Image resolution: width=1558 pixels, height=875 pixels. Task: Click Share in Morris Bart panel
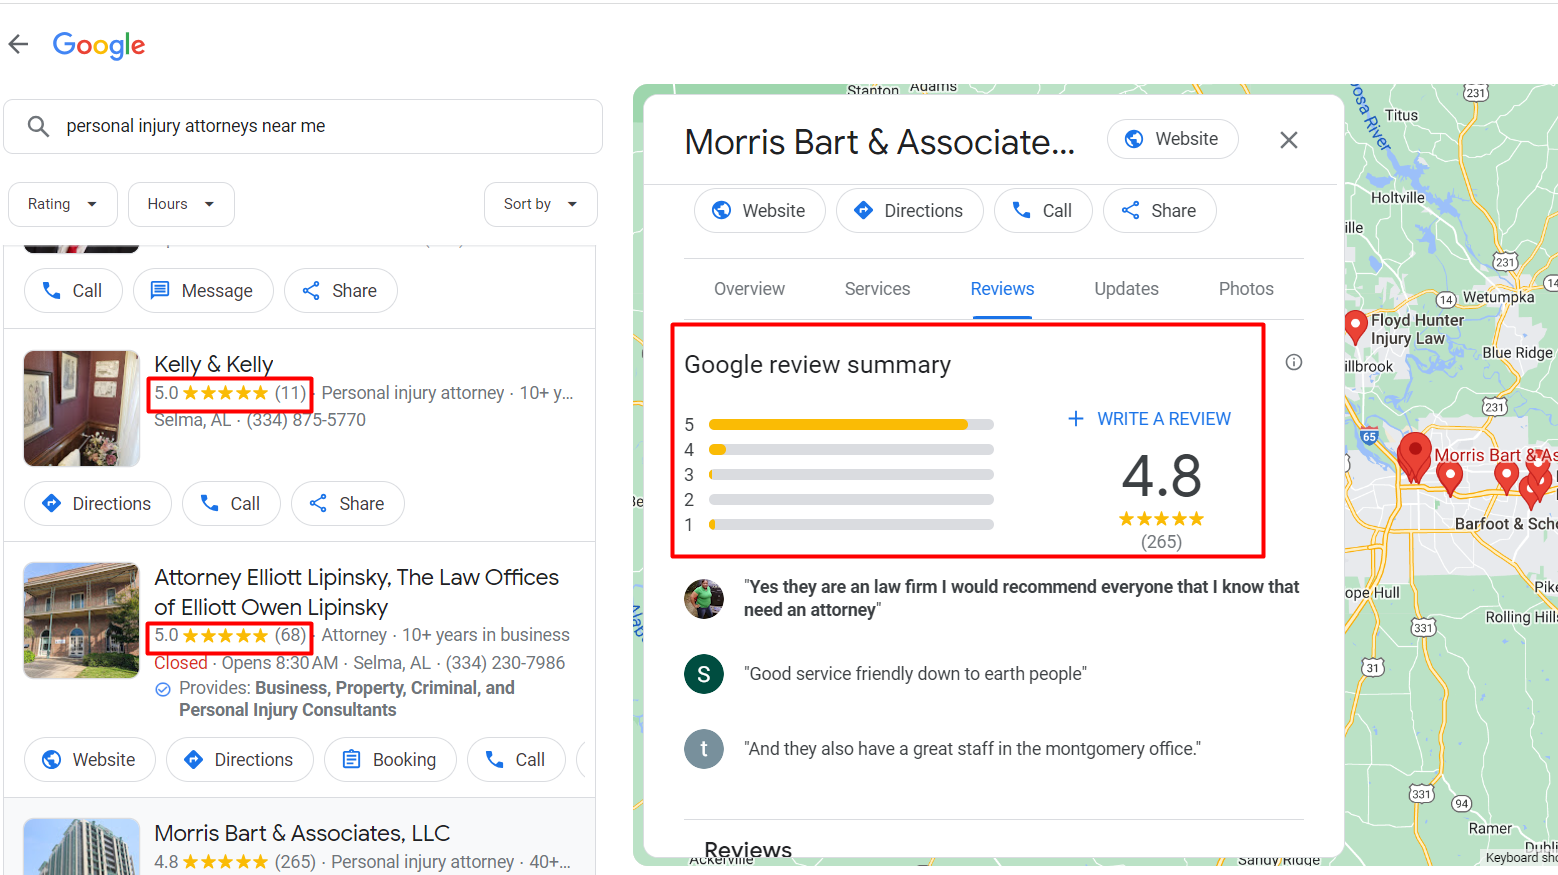(1160, 210)
